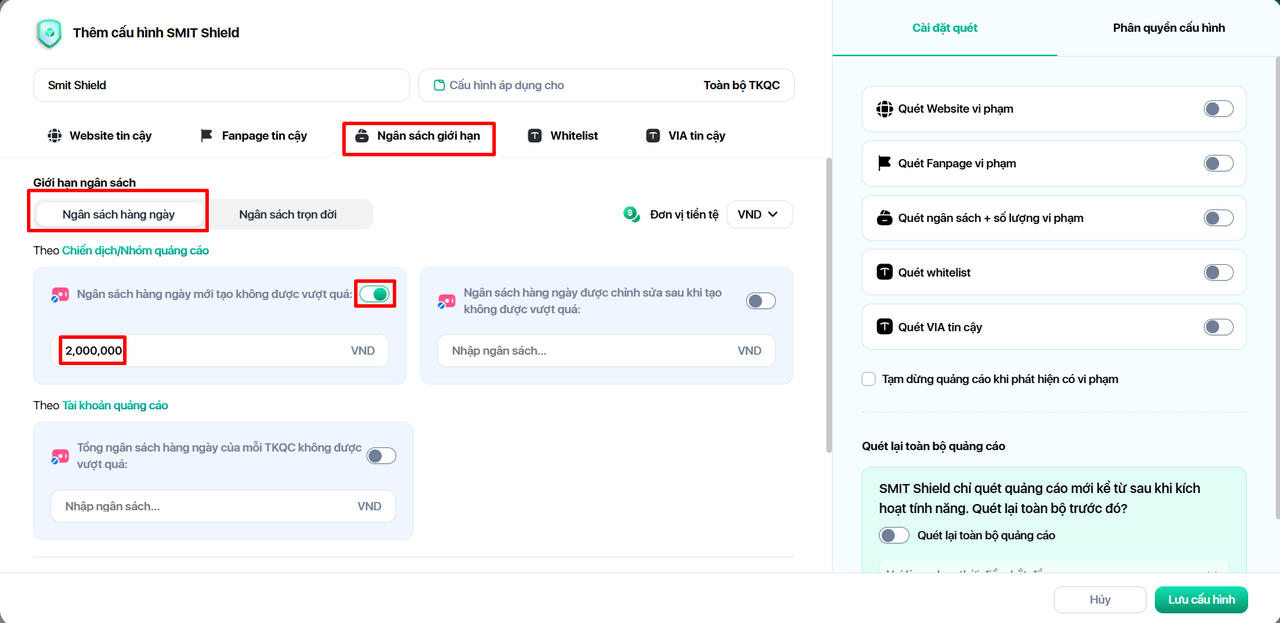Image resolution: width=1280 pixels, height=623 pixels.
Task: Open the Phân quyền cấu hình tab
Action: coord(1168,28)
